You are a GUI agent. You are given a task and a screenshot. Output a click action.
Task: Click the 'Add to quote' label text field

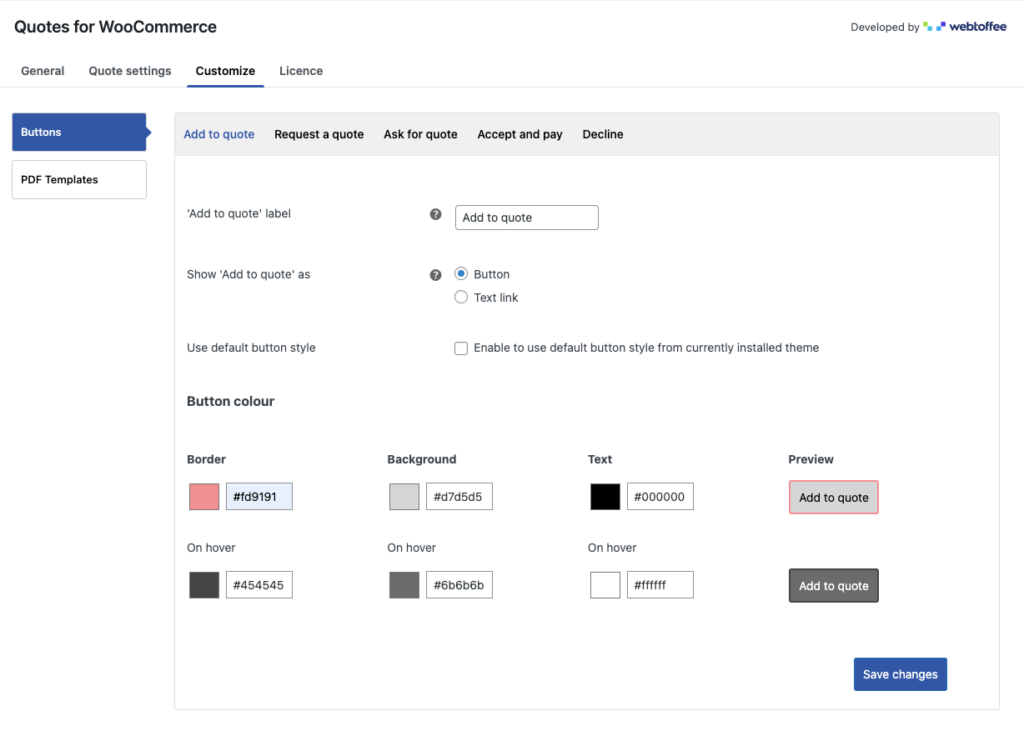(x=526, y=217)
